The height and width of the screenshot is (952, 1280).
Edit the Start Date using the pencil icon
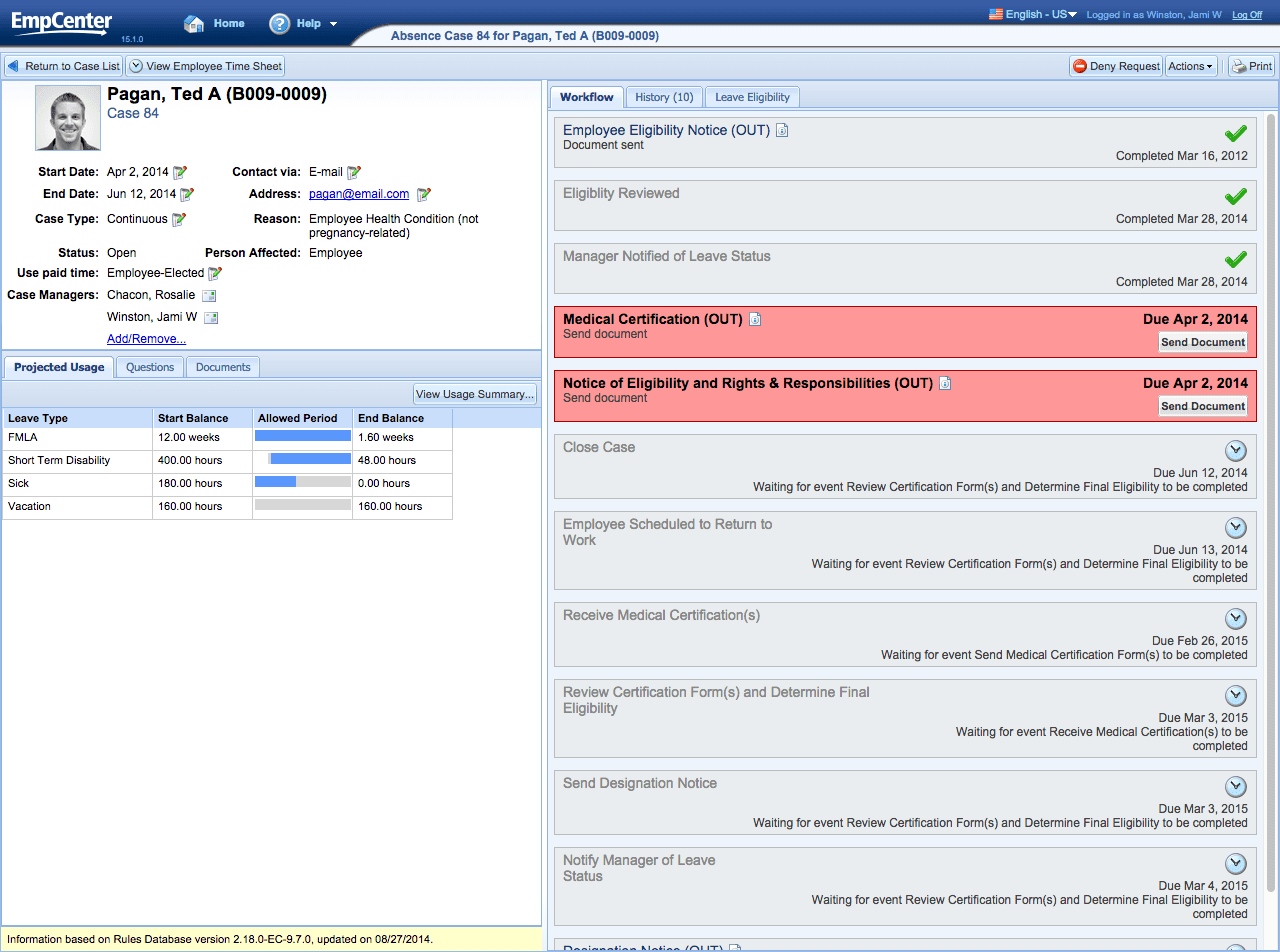[178, 171]
